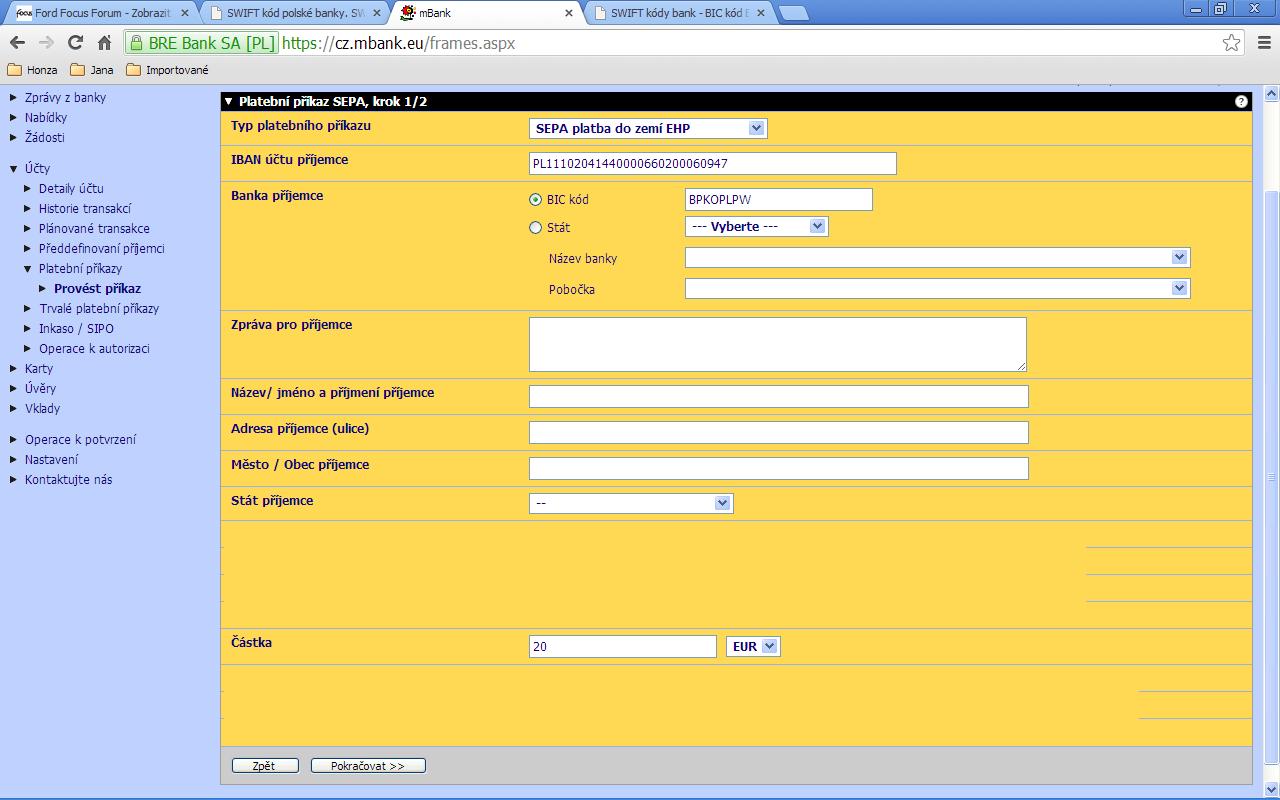Open the EUR currency dropdown
1280x800 pixels.
(753, 647)
